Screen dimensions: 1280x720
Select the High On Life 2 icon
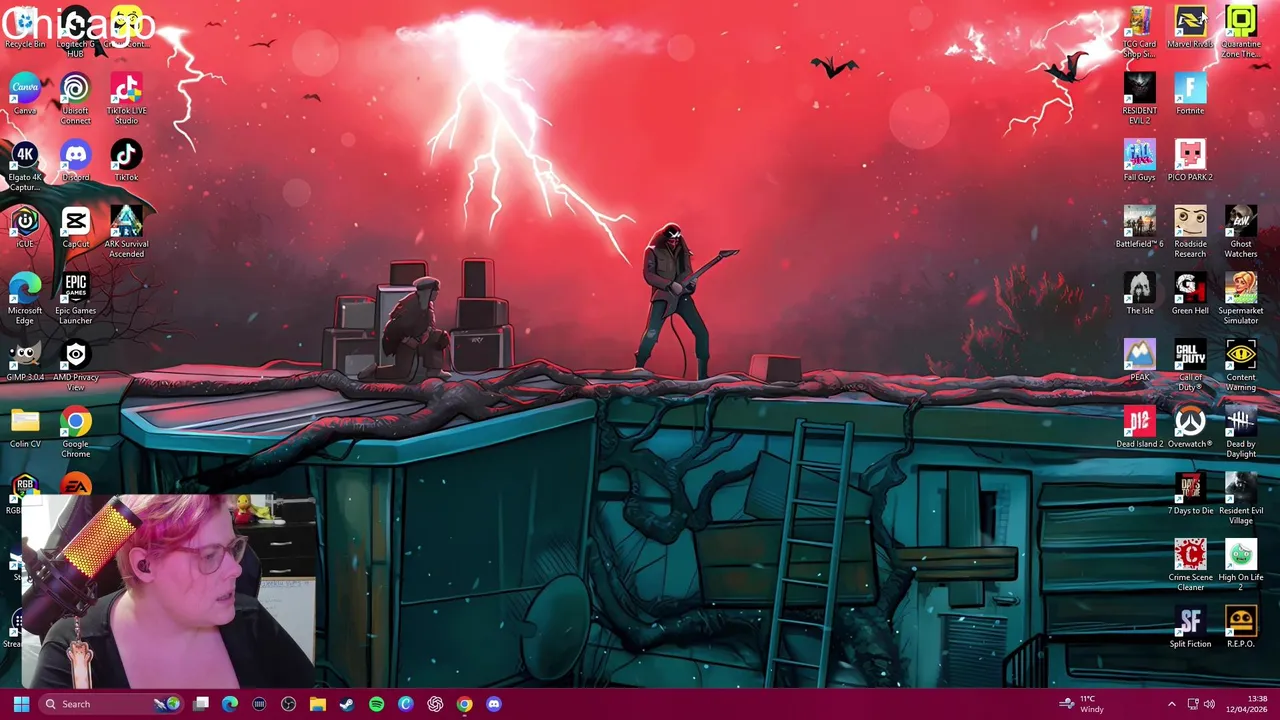pos(1241,565)
